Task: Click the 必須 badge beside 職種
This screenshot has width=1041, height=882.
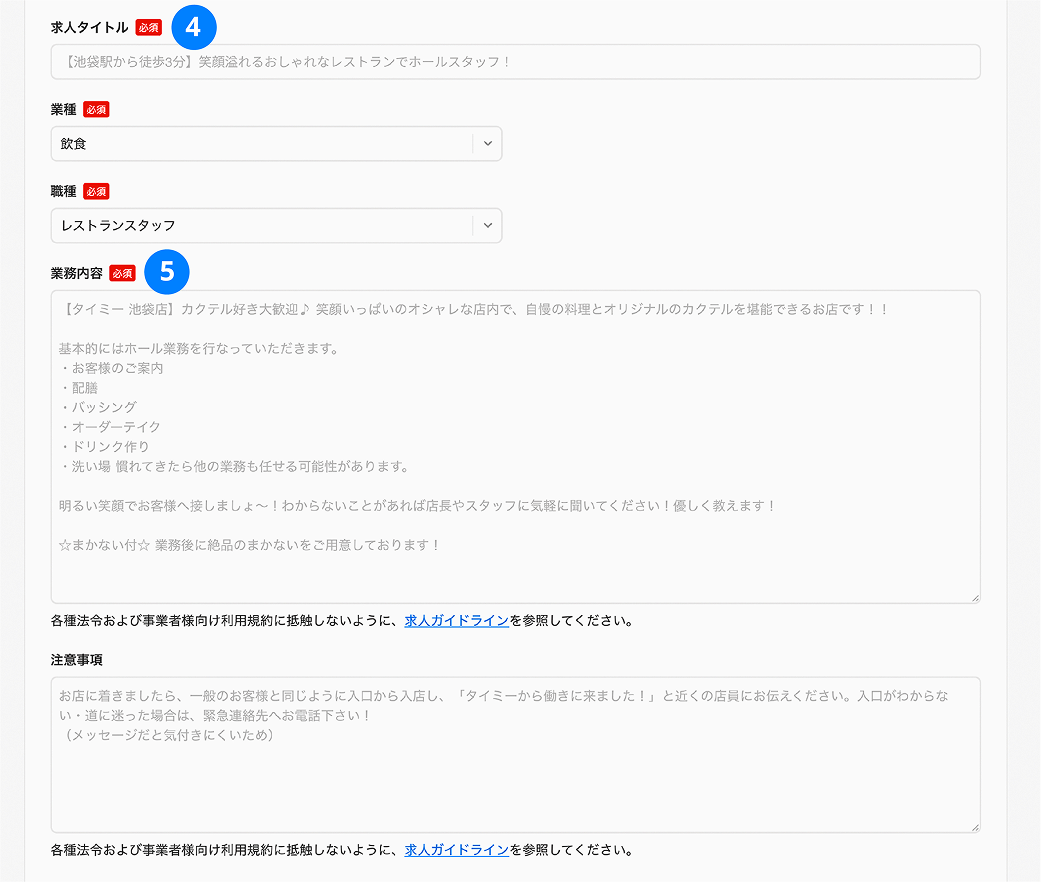Action: coord(96,191)
